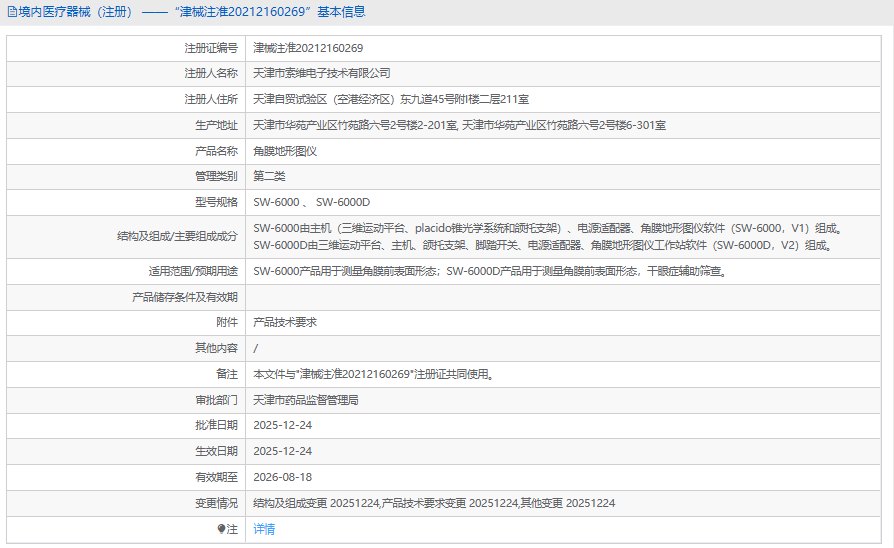This screenshot has width=894, height=548.
Task: Select the title text 境内医疗器械（注册）
Action: coord(75,12)
